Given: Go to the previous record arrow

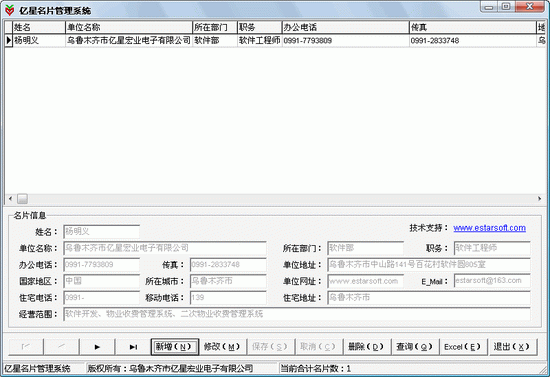Looking at the screenshot, I should click(x=62, y=347).
